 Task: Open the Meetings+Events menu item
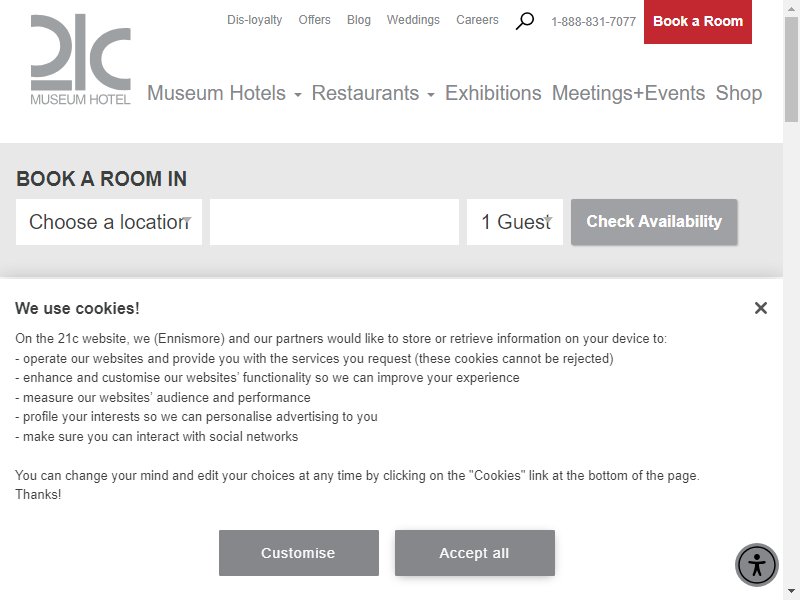pos(629,93)
